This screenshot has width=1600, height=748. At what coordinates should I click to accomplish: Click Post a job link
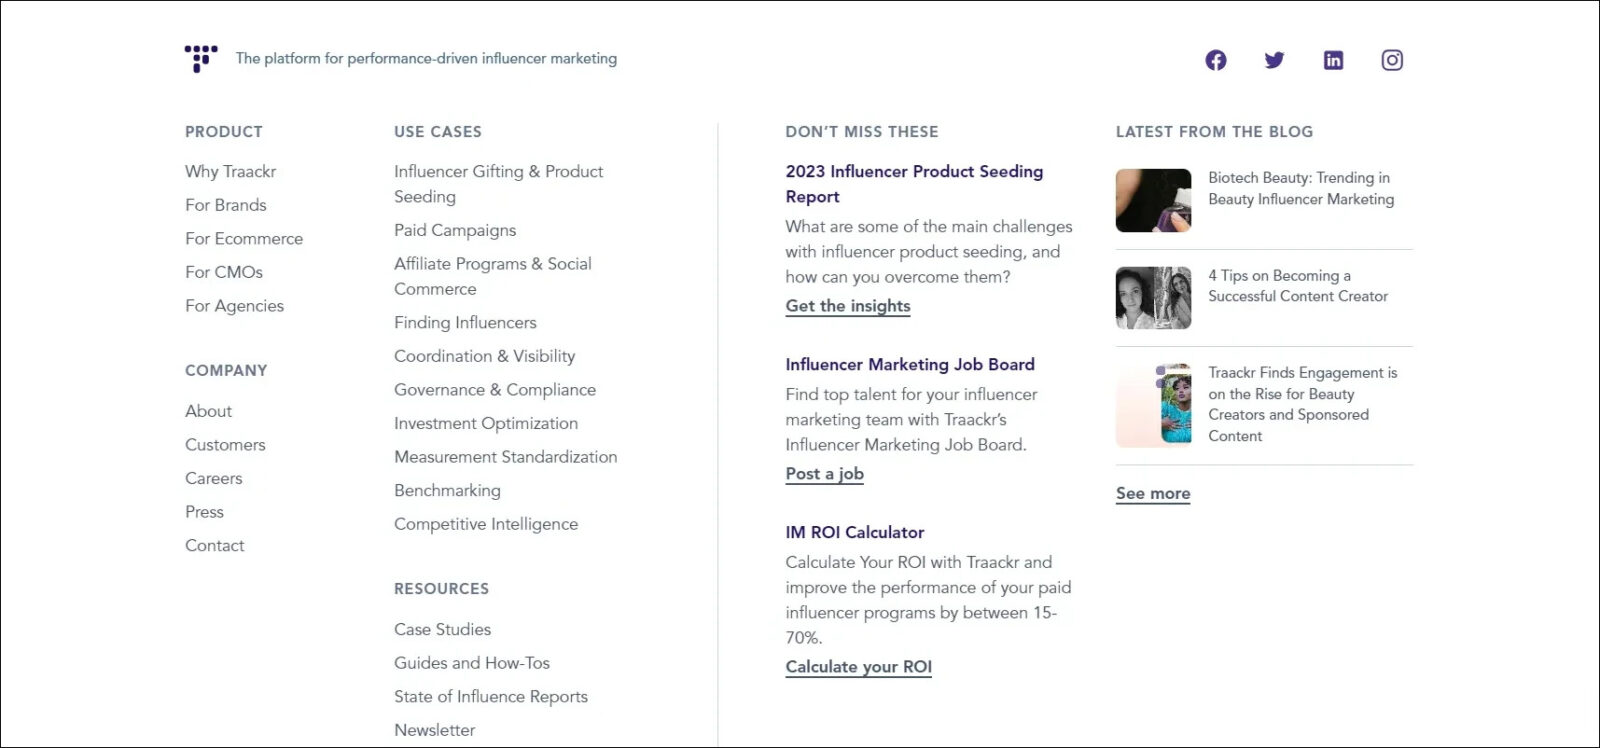click(x=823, y=473)
